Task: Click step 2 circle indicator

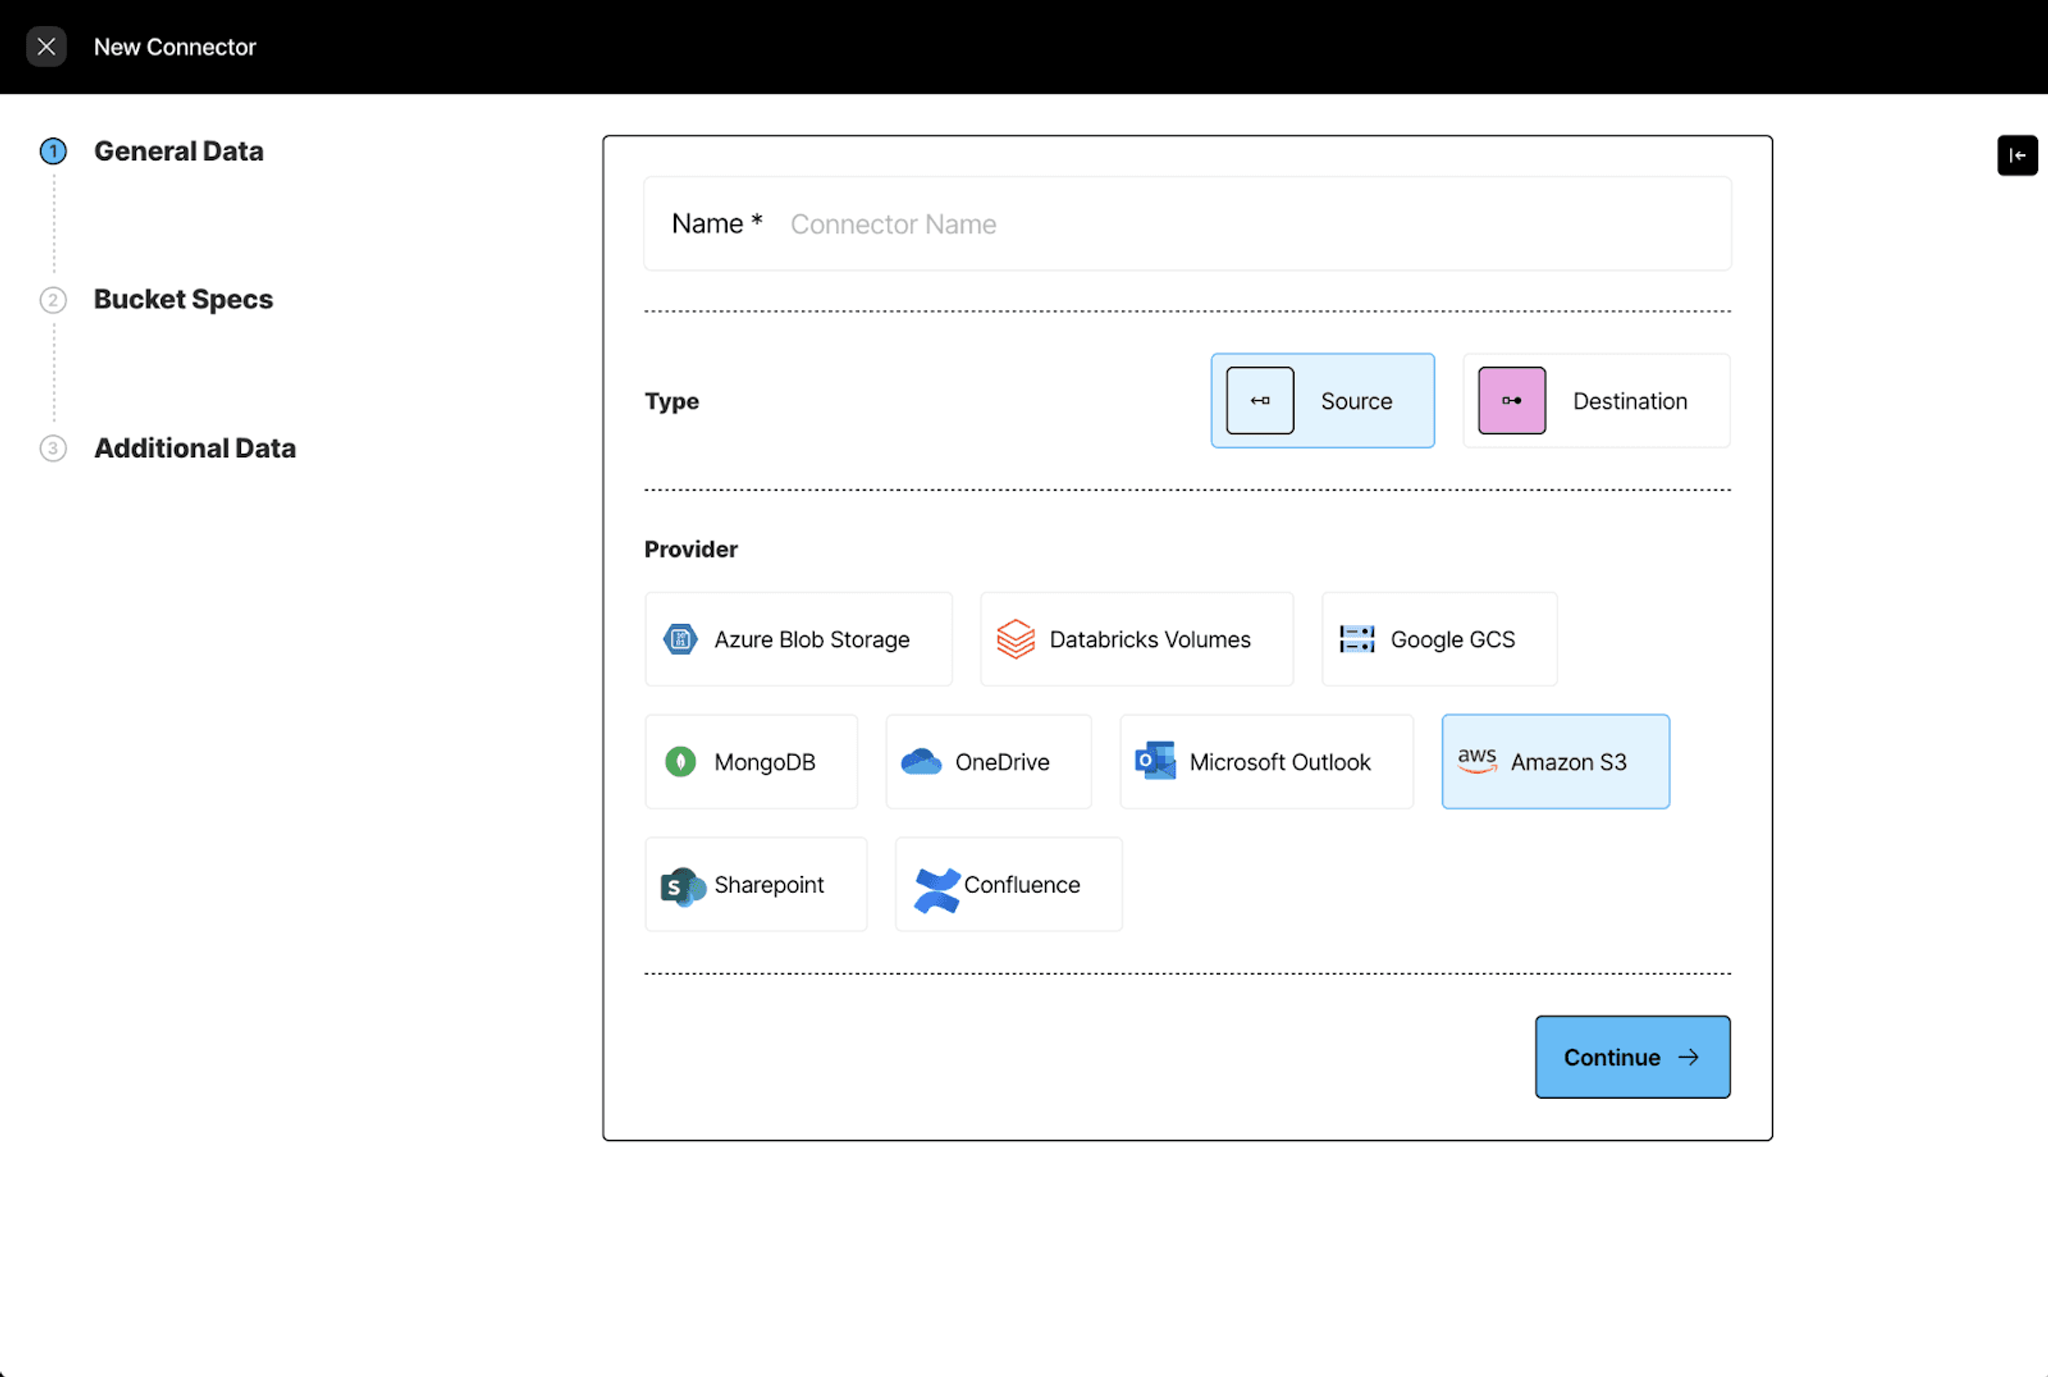Action: pos(53,300)
